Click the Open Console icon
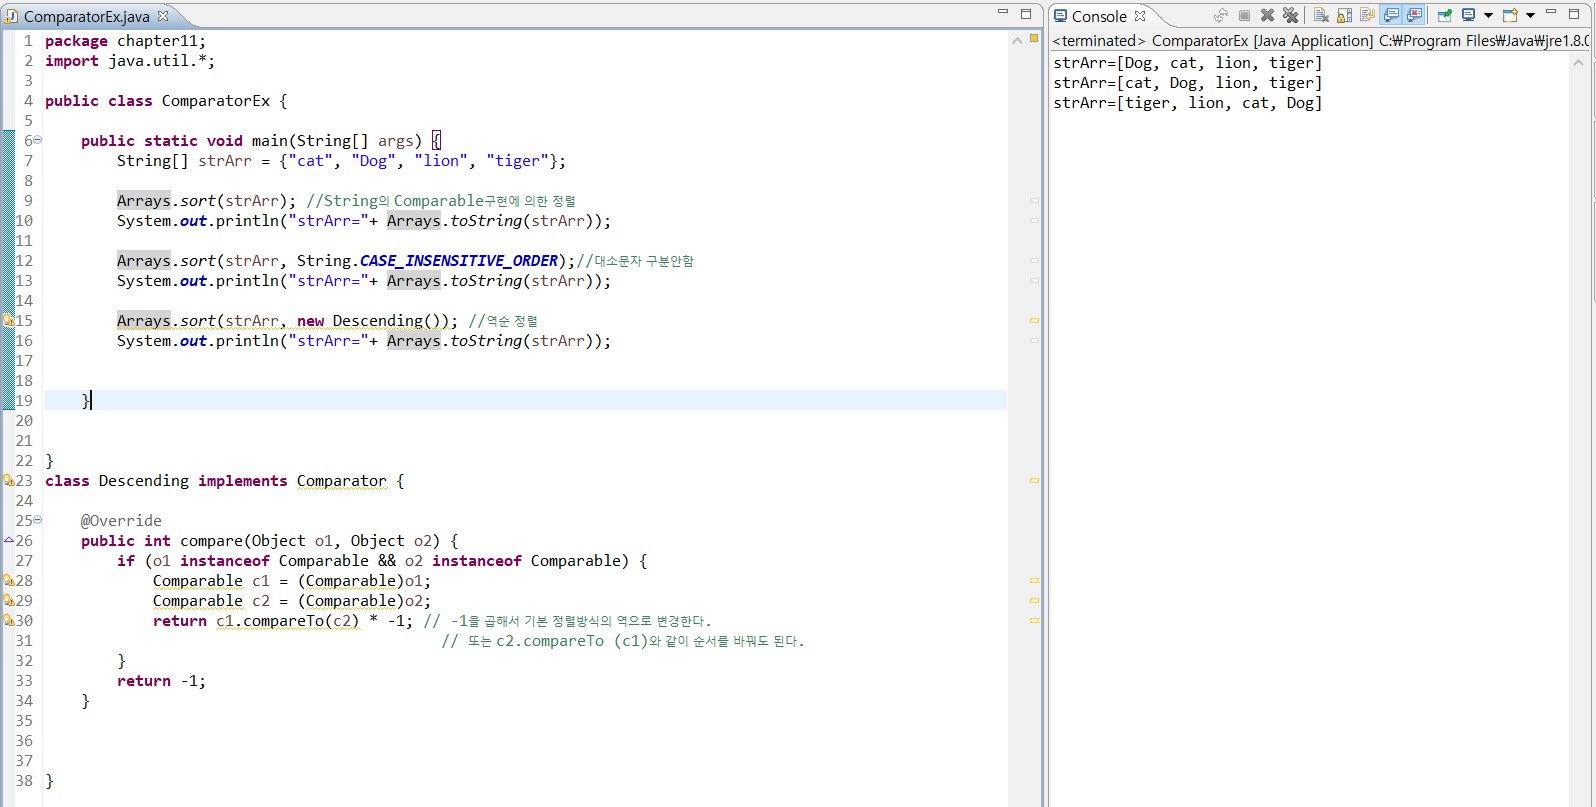Viewport: 1596px width, 807px height. pyautogui.click(x=1510, y=15)
